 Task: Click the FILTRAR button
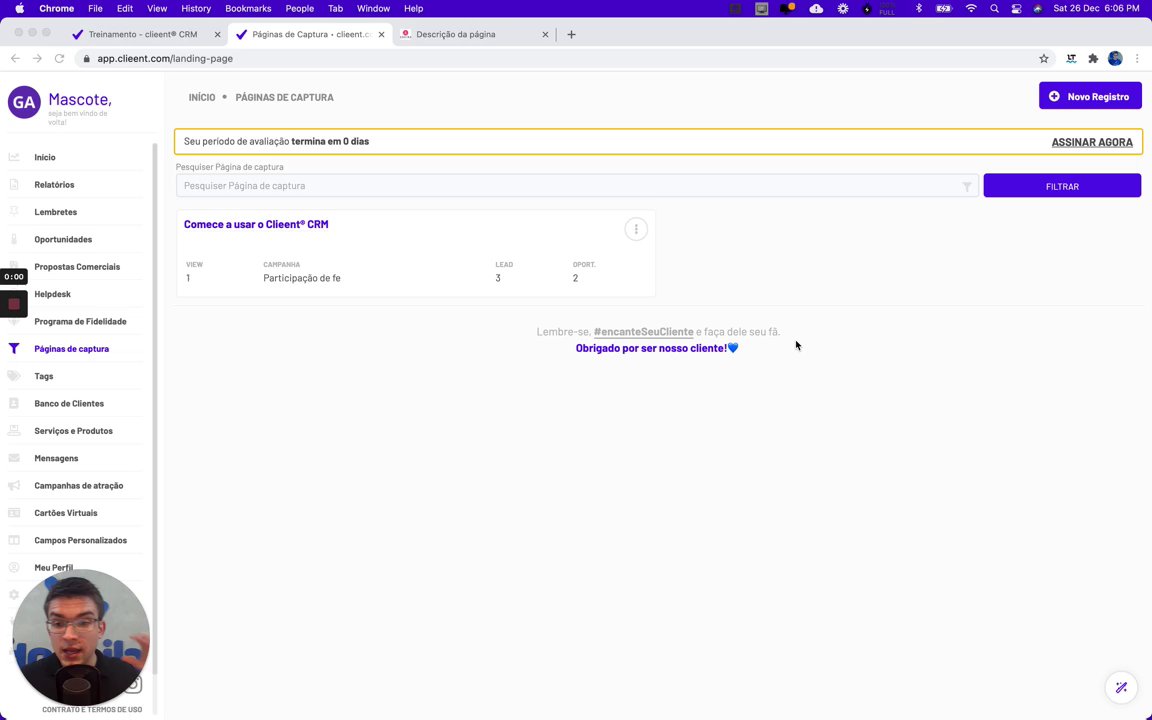(x=1062, y=187)
